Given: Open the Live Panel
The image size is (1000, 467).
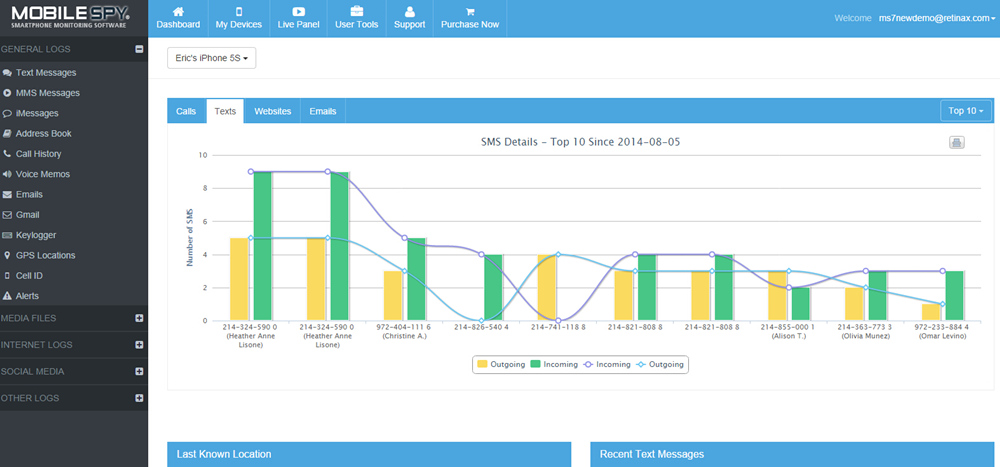Looking at the screenshot, I should click(x=298, y=19).
